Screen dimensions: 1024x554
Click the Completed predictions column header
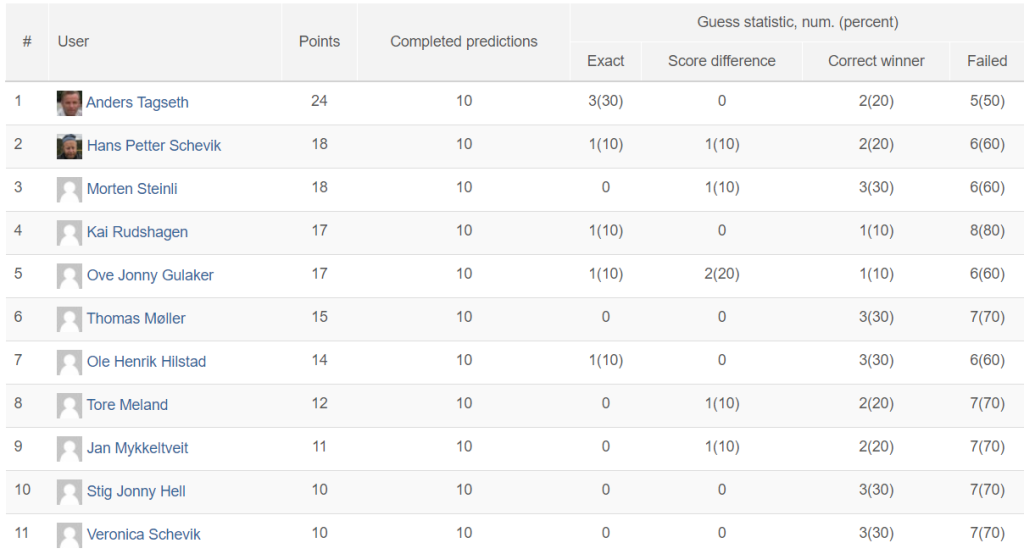(464, 42)
